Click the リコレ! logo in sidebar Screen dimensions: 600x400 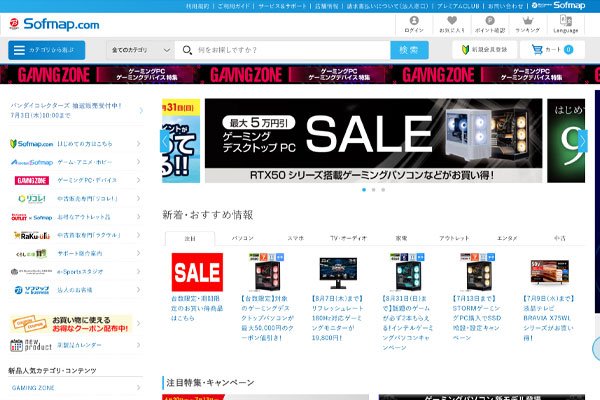(32, 199)
